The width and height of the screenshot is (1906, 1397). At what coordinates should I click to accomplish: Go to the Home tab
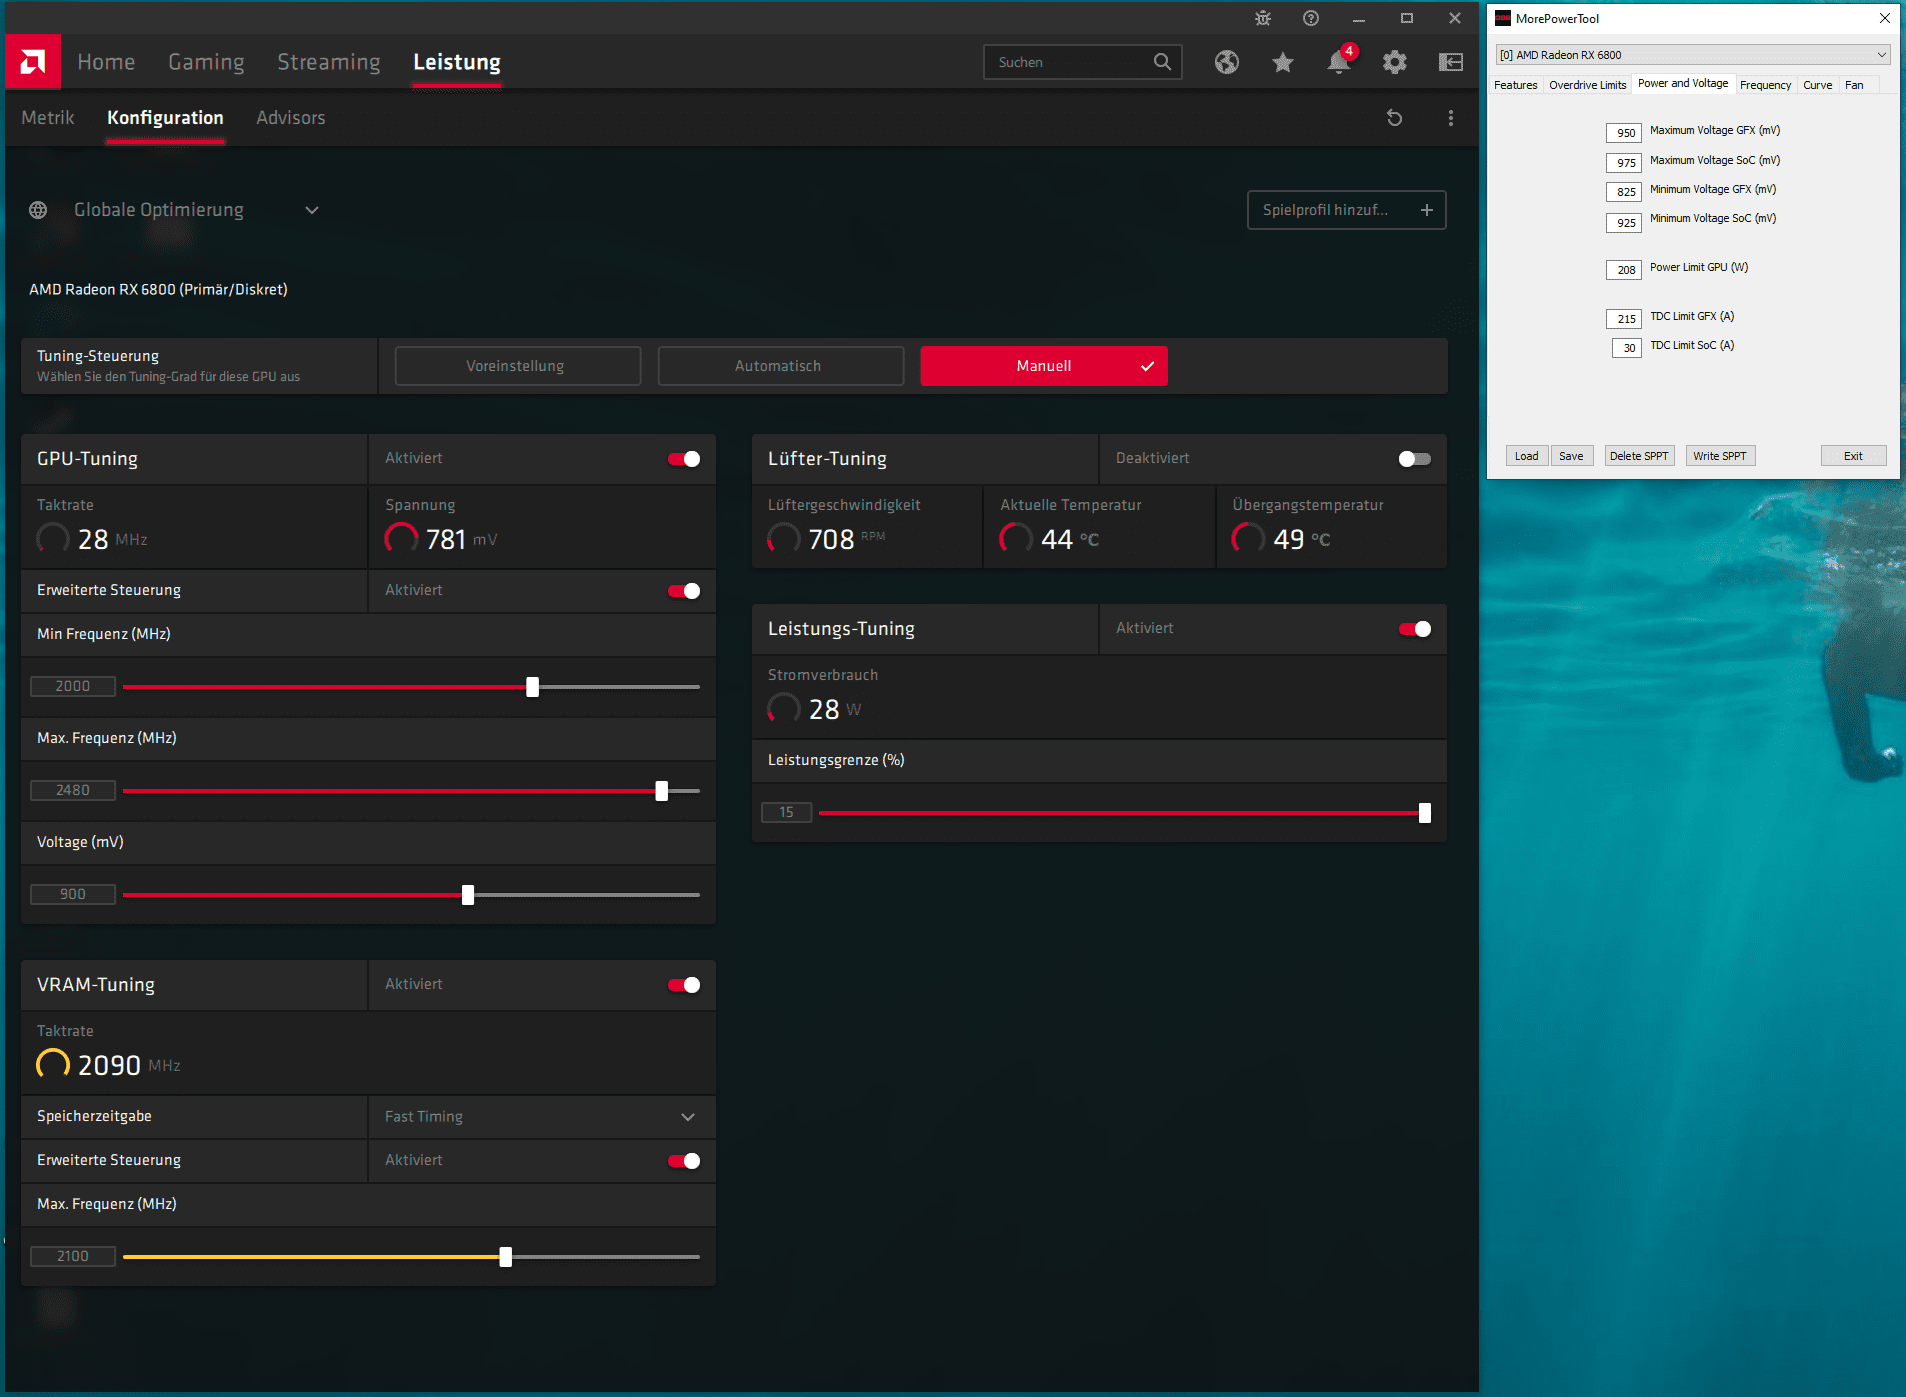point(106,62)
